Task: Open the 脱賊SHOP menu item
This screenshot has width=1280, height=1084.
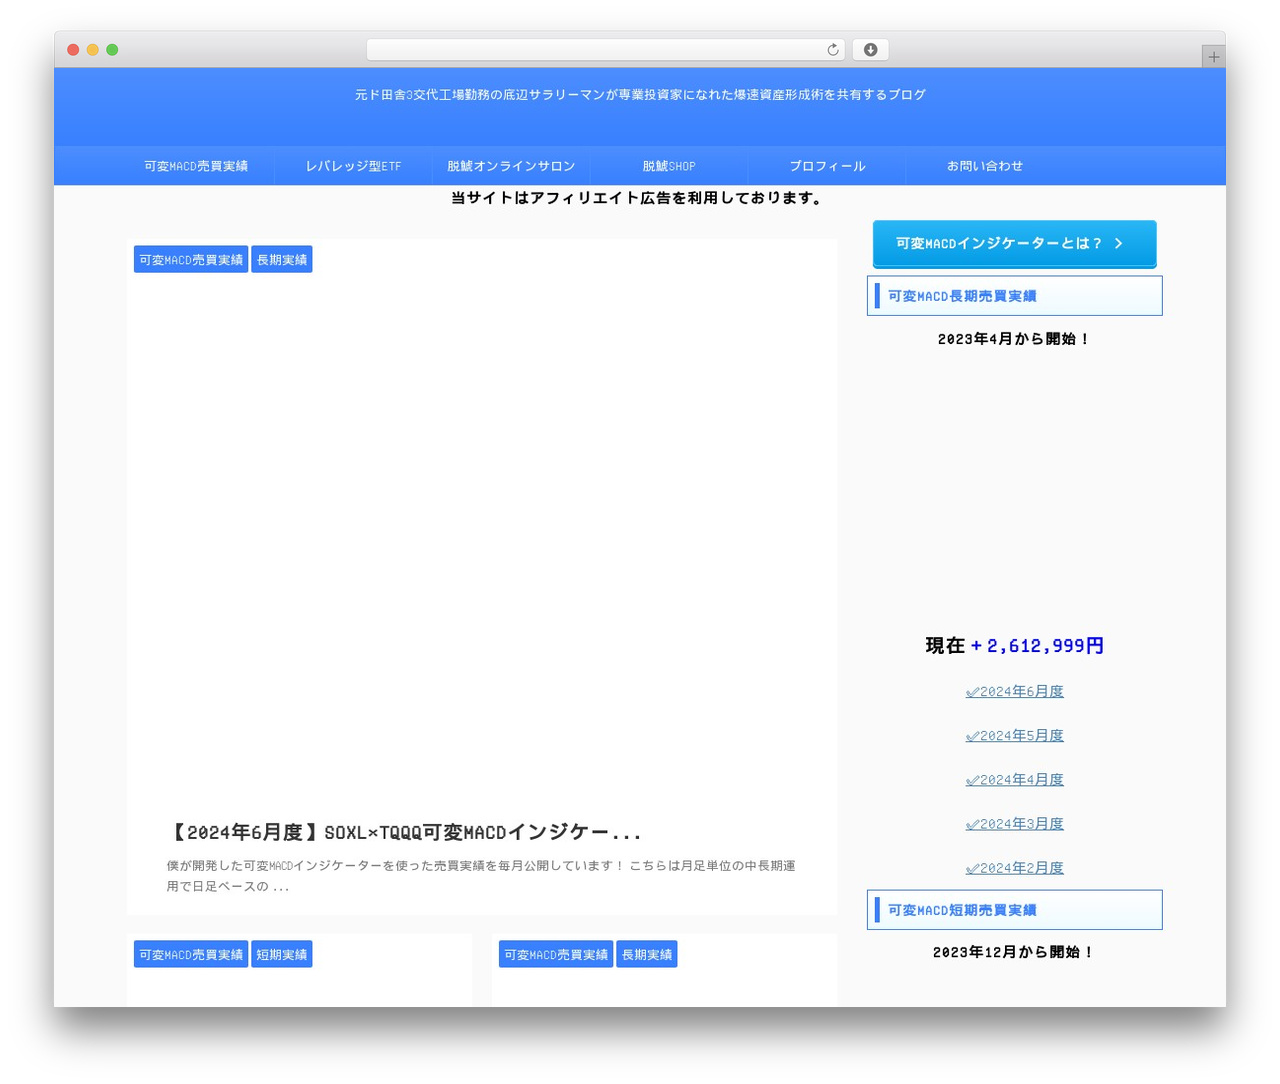Action: pos(669,166)
